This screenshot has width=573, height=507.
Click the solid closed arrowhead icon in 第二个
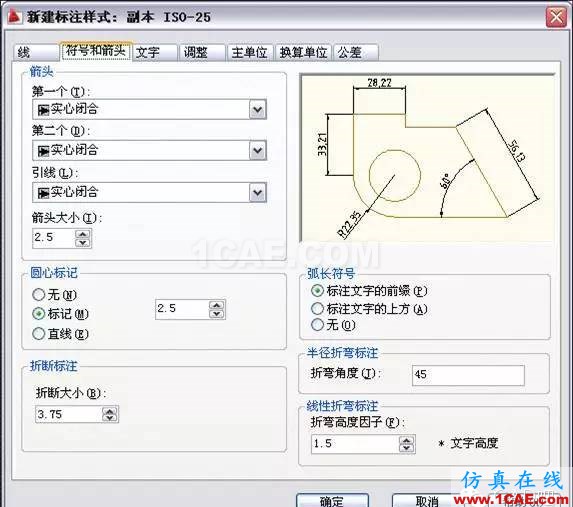click(43, 151)
